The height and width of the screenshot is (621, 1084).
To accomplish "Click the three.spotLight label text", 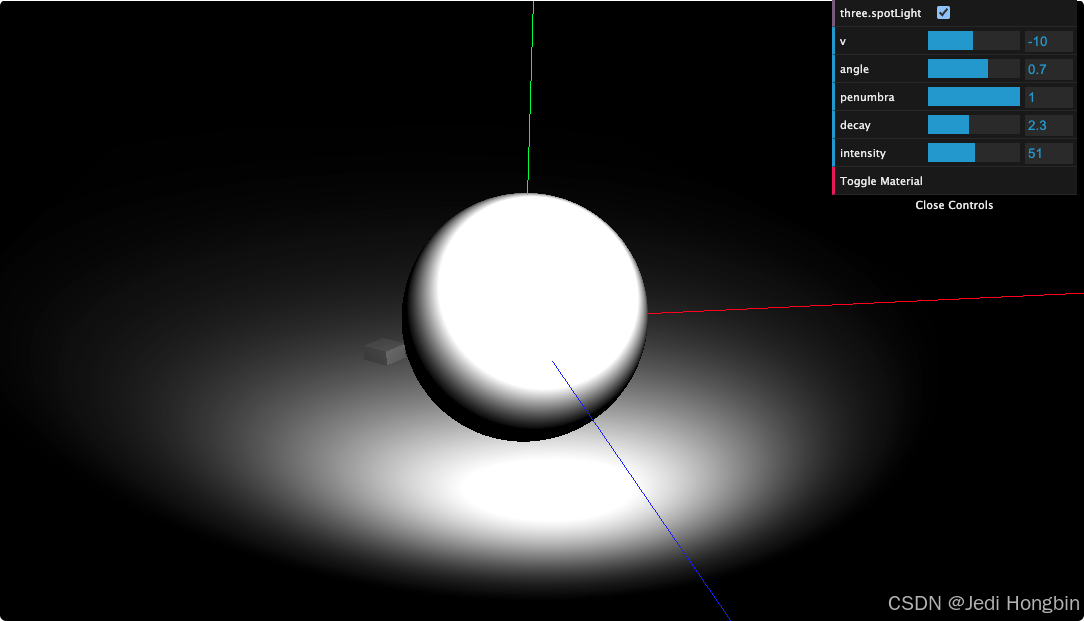I will click(x=880, y=13).
